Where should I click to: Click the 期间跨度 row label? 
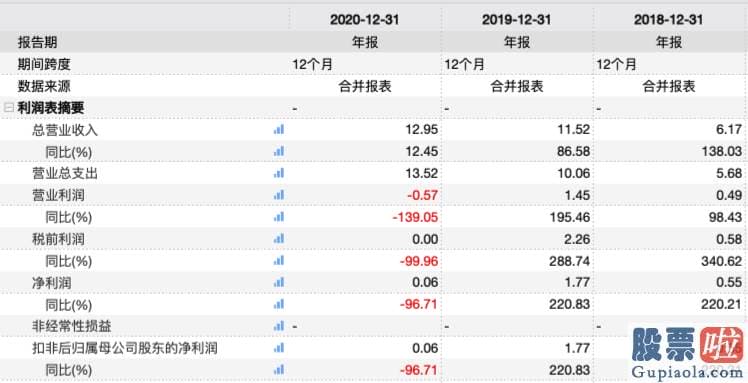pyautogui.click(x=44, y=64)
